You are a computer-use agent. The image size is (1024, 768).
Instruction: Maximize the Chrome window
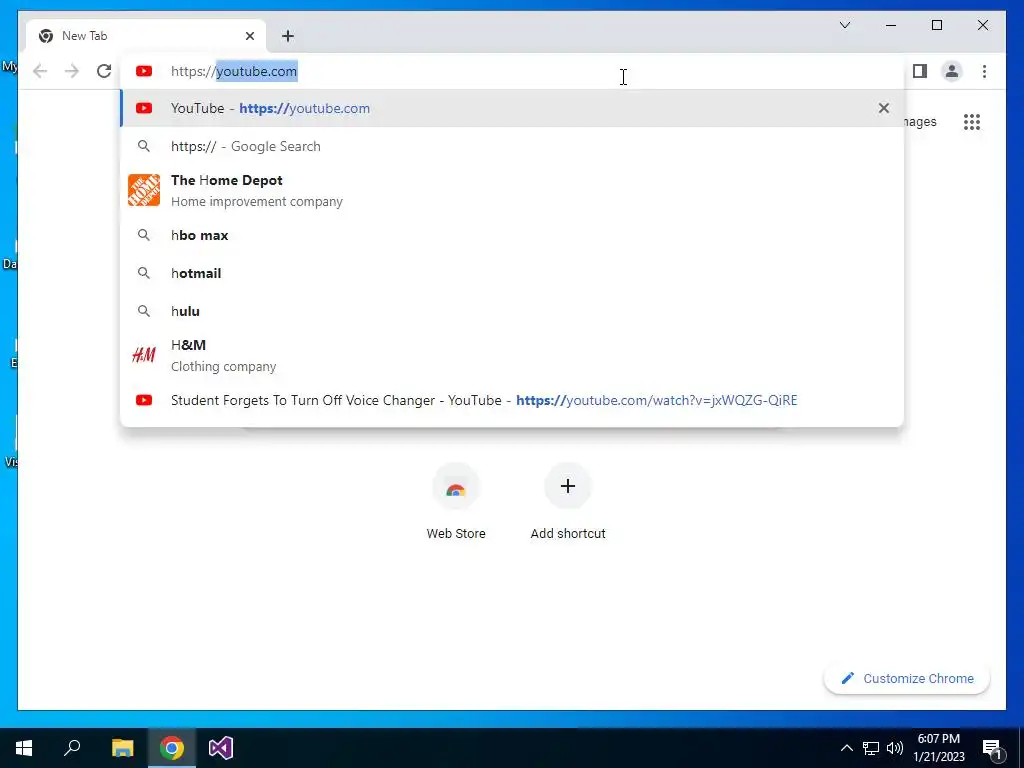point(936,25)
